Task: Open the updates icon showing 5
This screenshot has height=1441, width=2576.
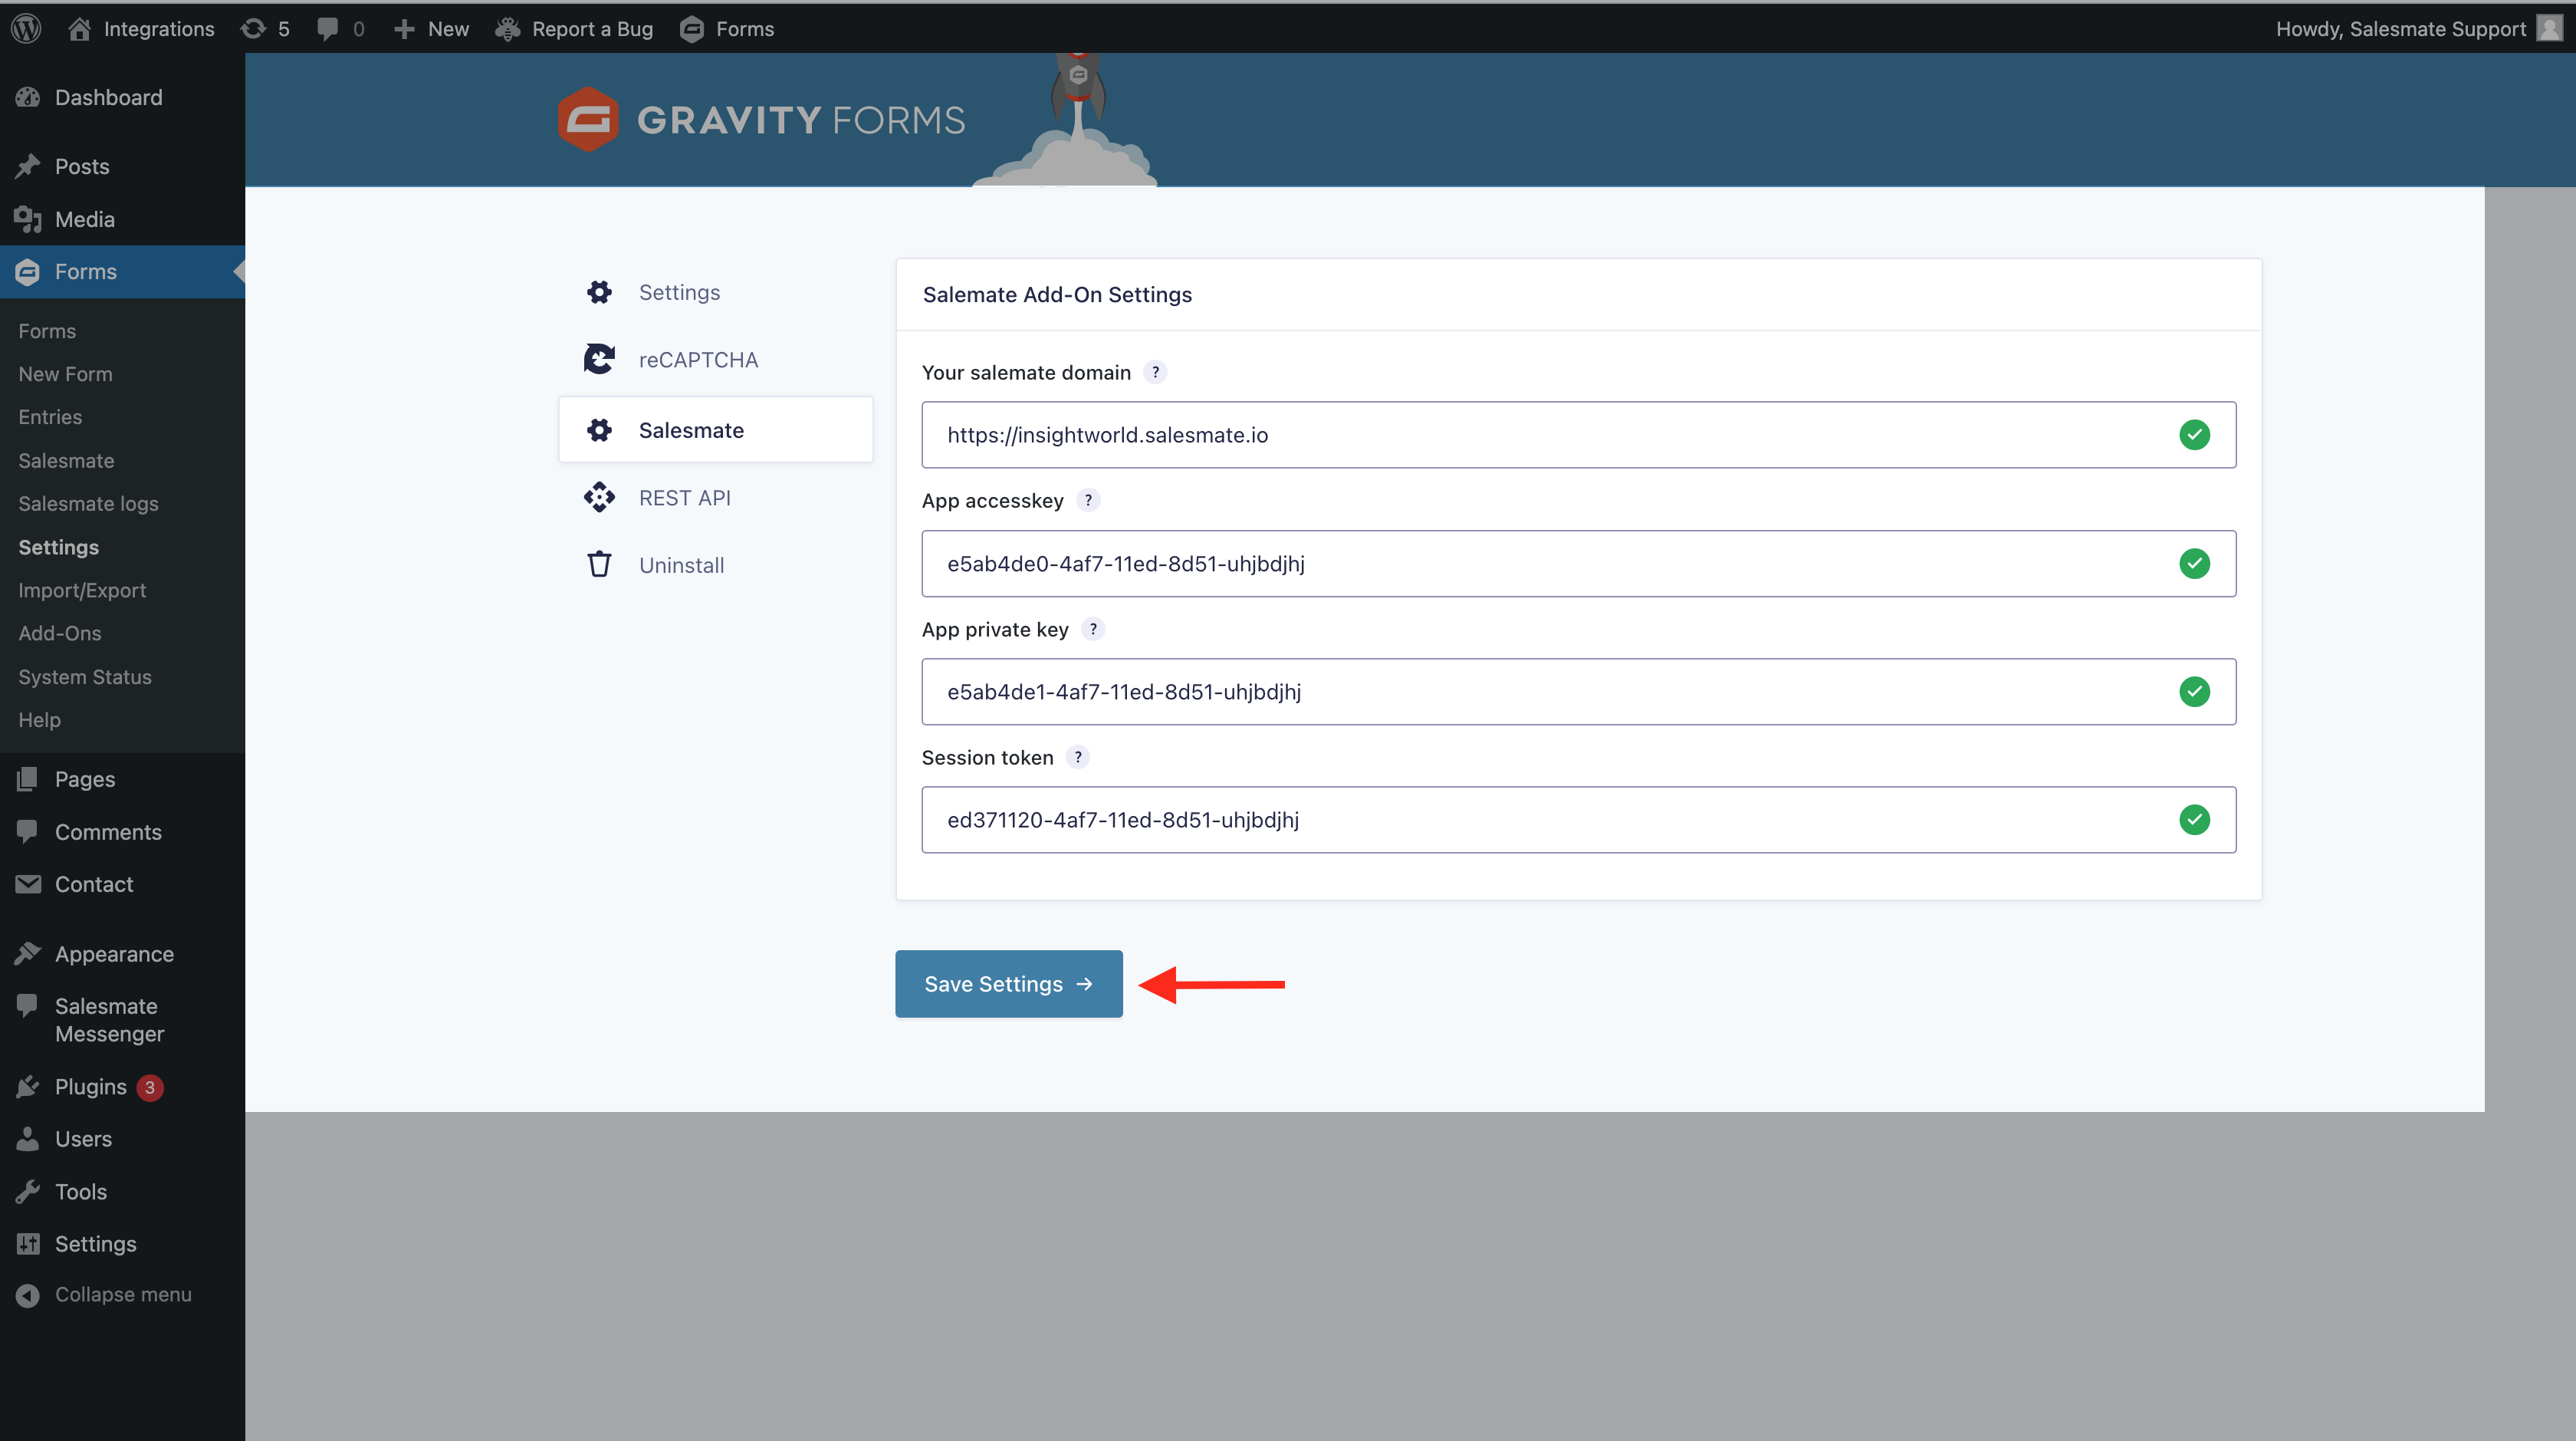Action: click(x=265, y=28)
